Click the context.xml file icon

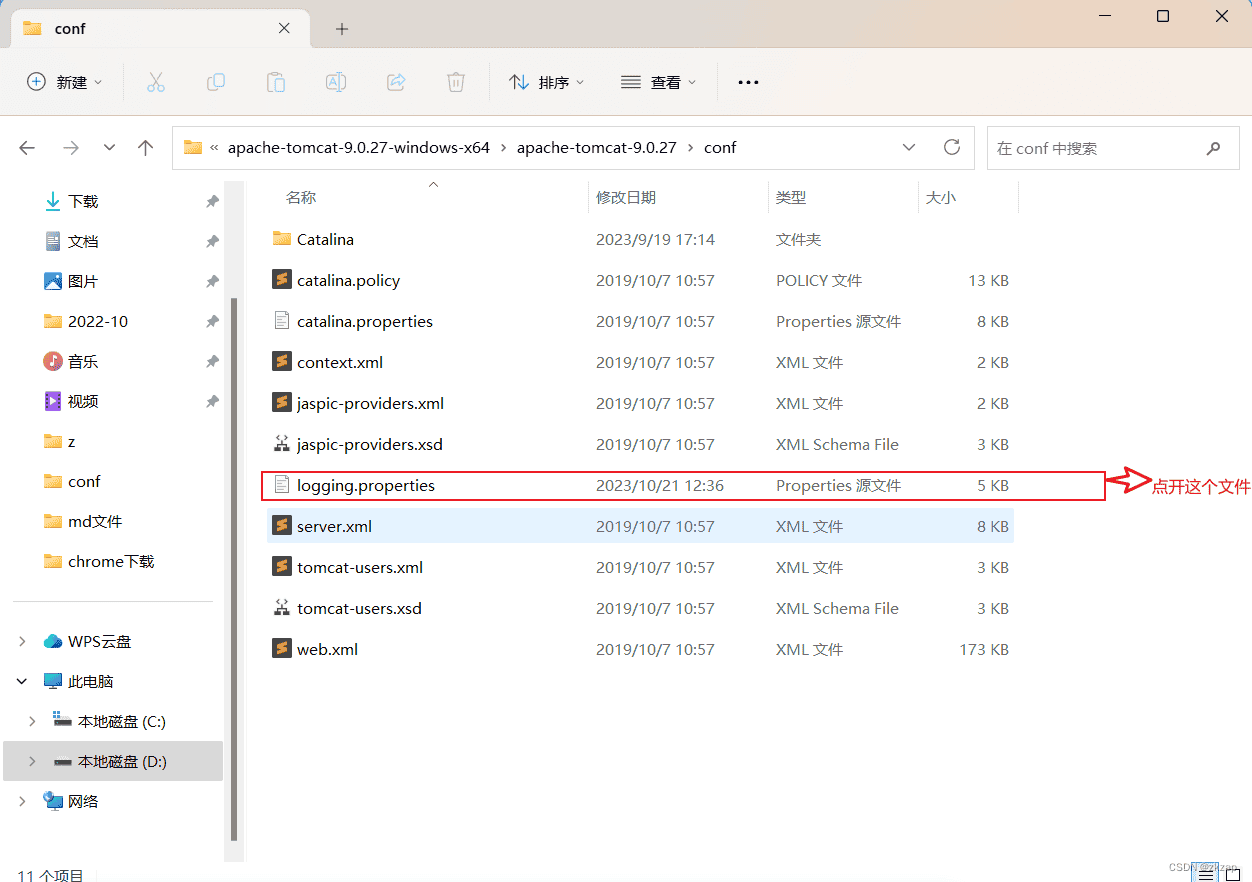(281, 362)
